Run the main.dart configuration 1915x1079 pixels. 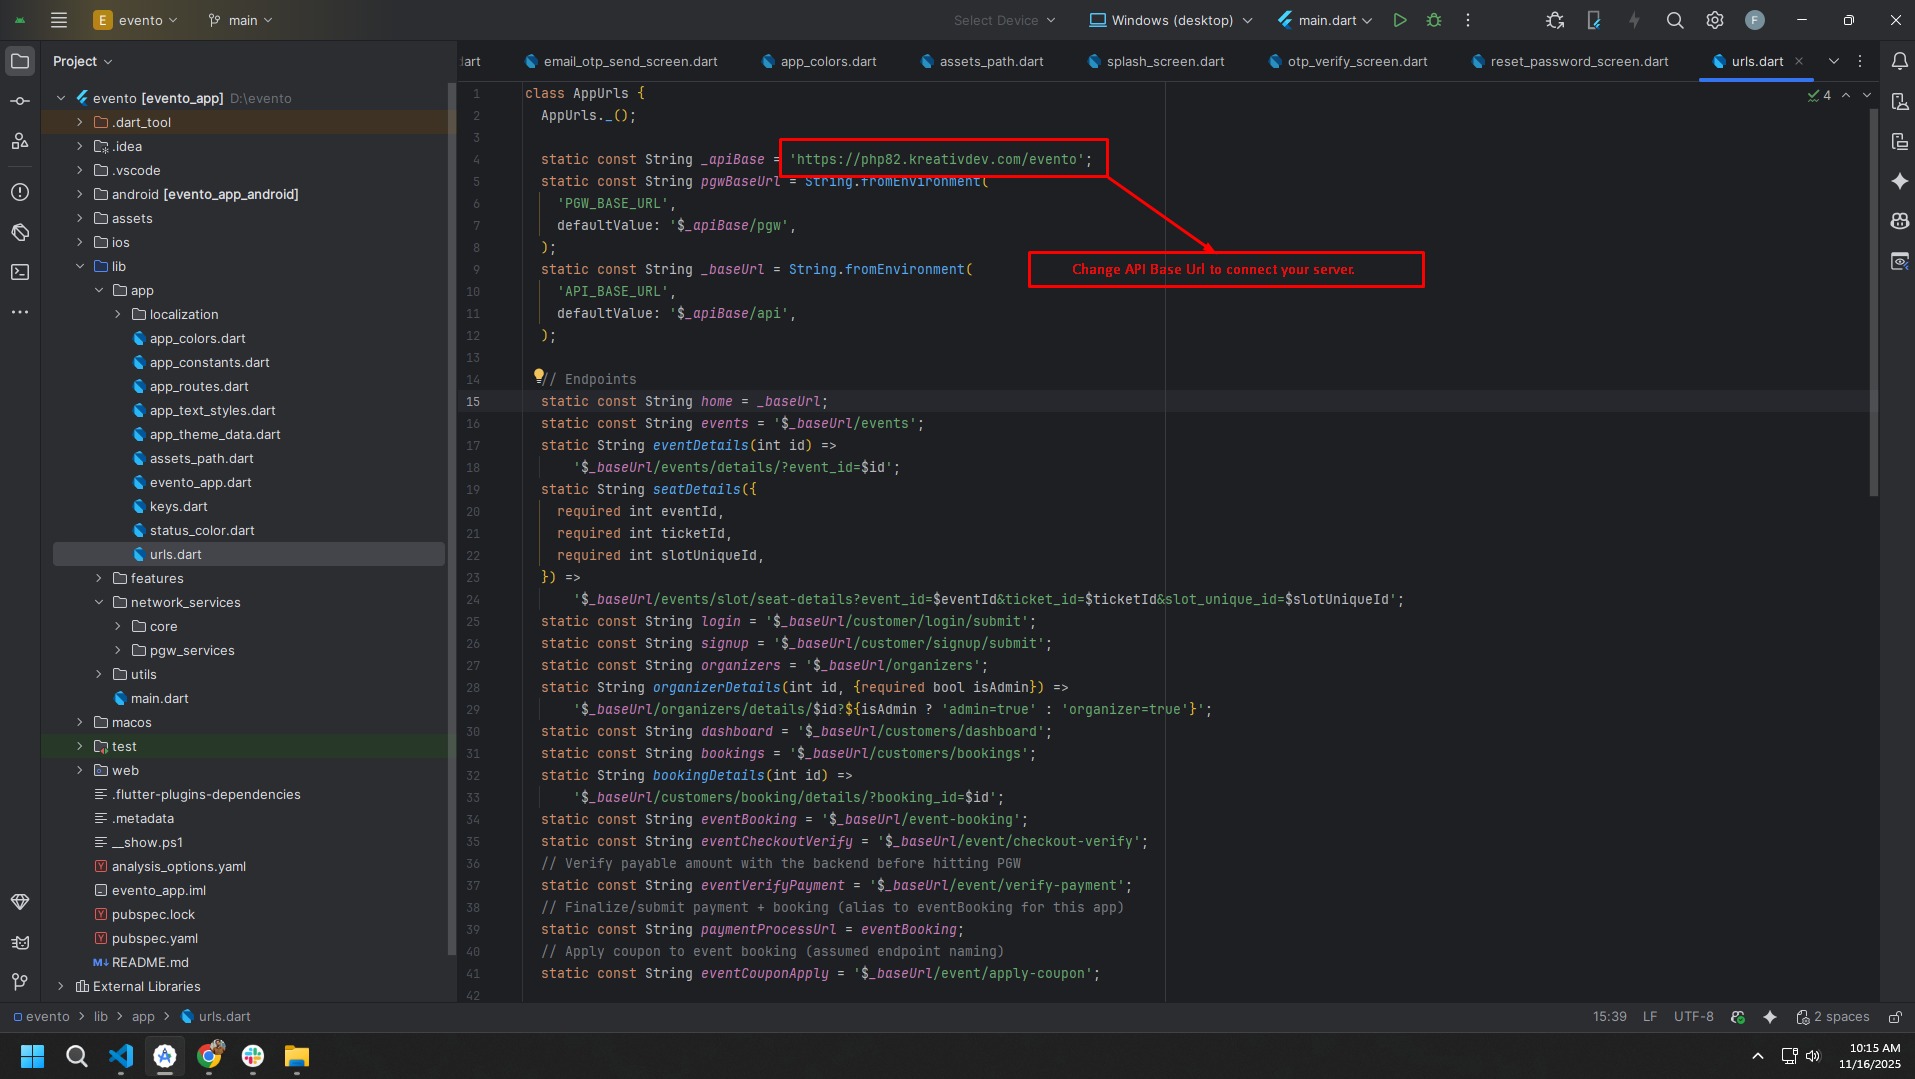click(1400, 20)
